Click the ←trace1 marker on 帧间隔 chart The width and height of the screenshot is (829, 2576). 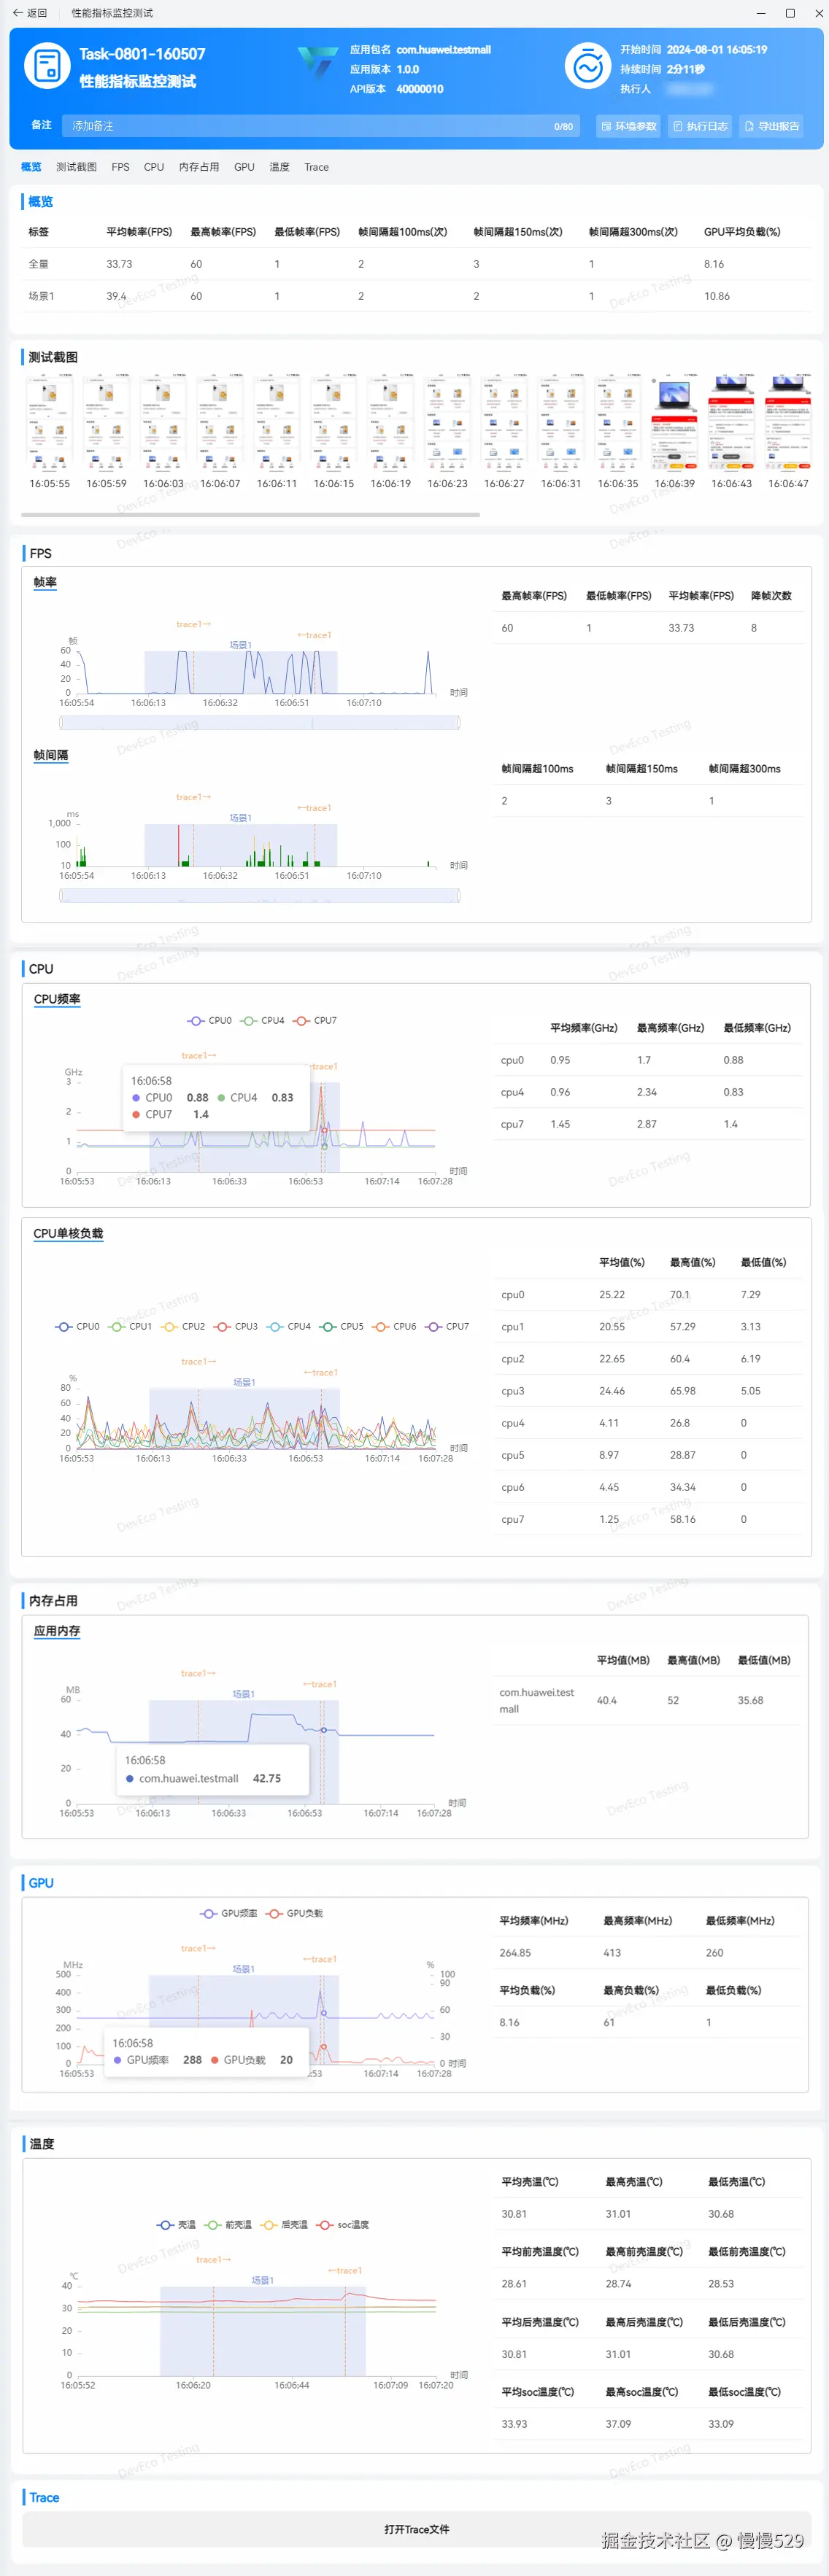pos(314,808)
